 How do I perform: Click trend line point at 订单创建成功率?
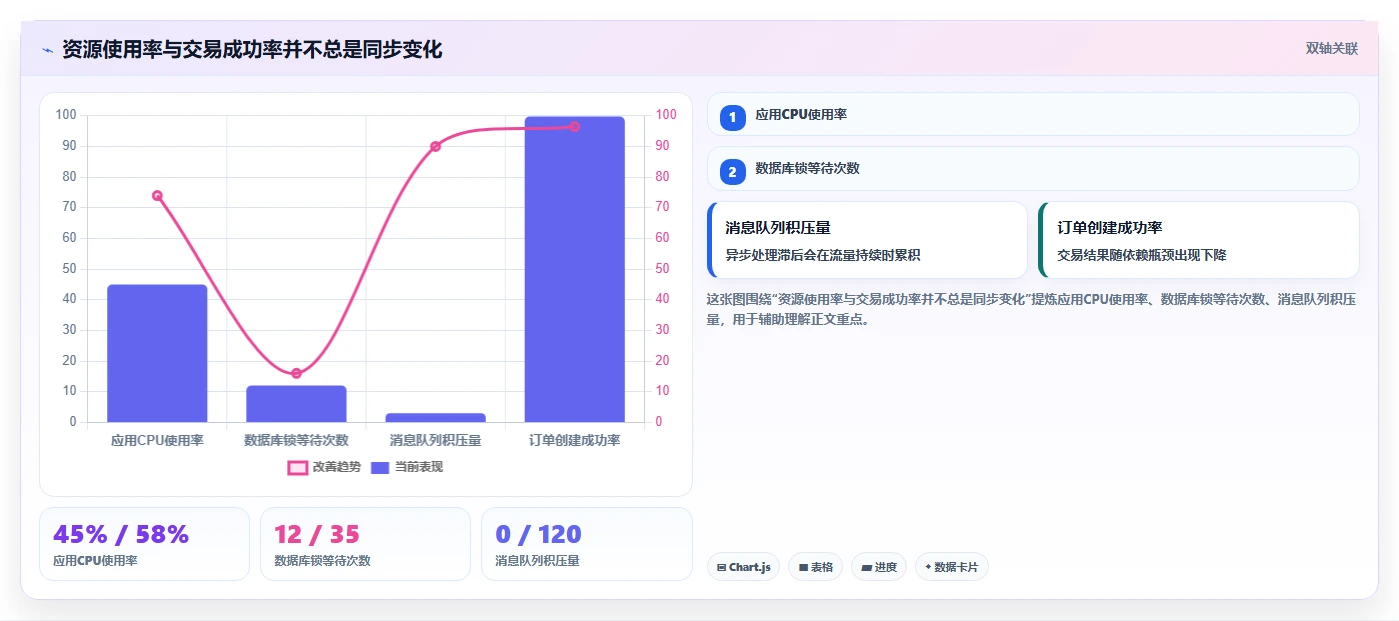pyautogui.click(x=574, y=127)
